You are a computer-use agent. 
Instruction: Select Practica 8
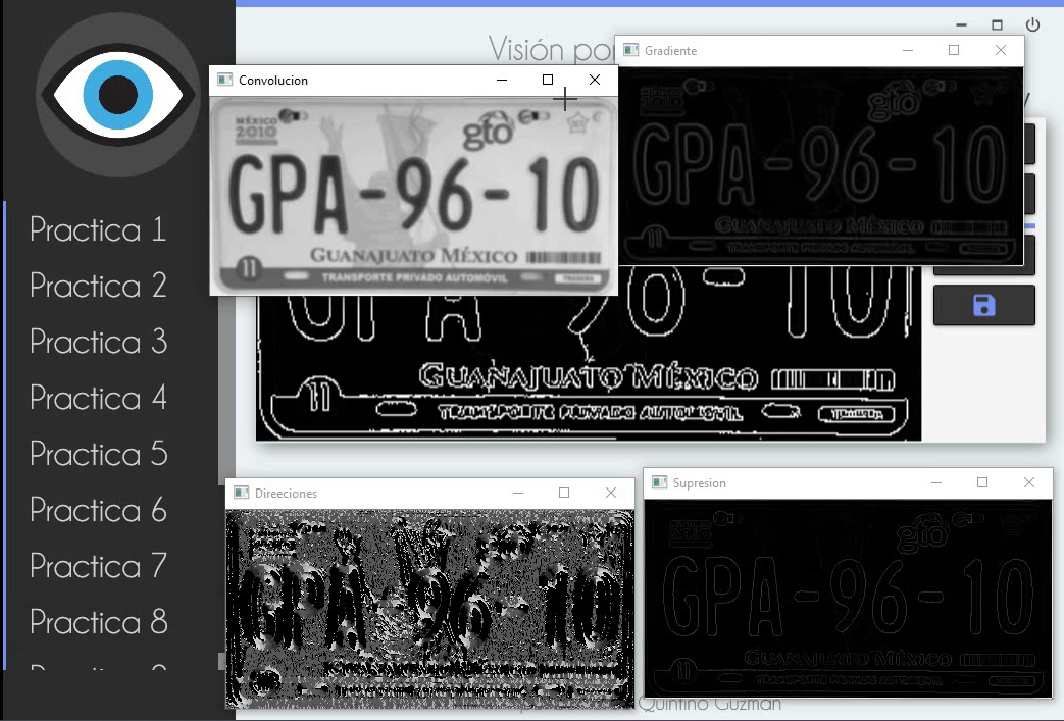click(x=98, y=621)
